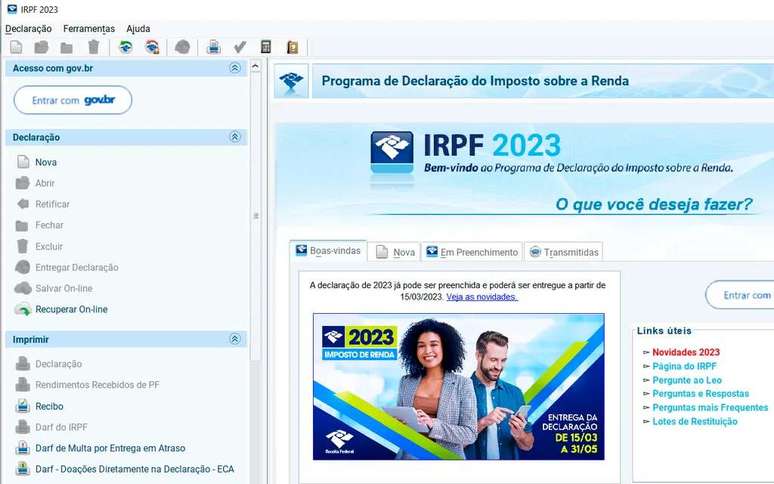Image resolution: width=774 pixels, height=484 pixels.
Task: Click the open declaration toolbar icon
Action: tap(41, 47)
